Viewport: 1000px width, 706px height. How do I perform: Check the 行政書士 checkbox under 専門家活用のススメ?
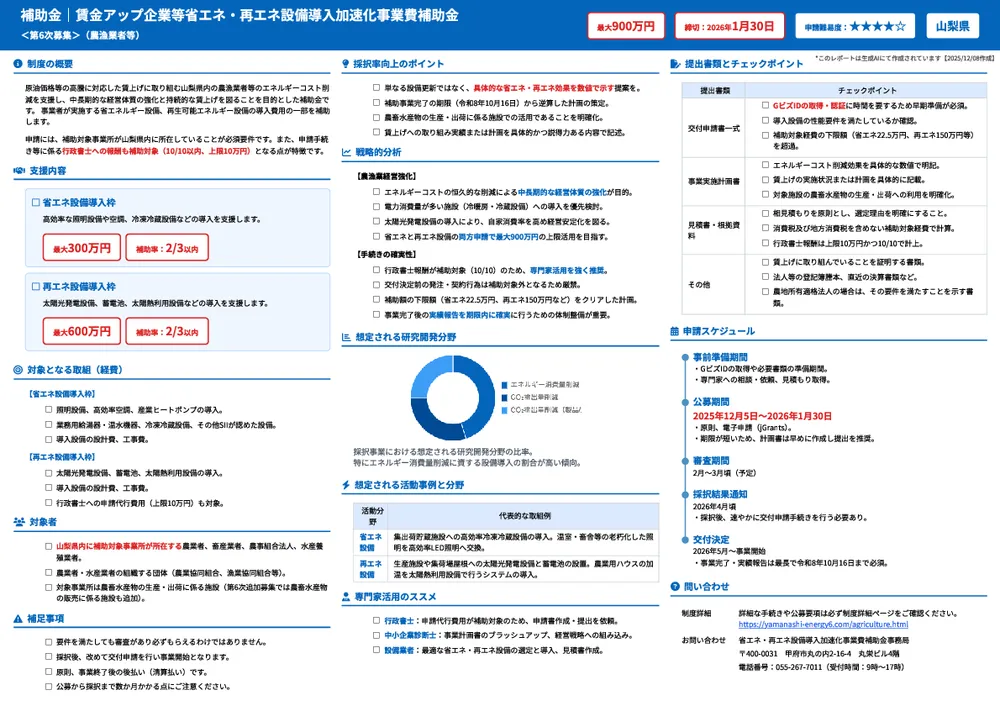pos(374,620)
